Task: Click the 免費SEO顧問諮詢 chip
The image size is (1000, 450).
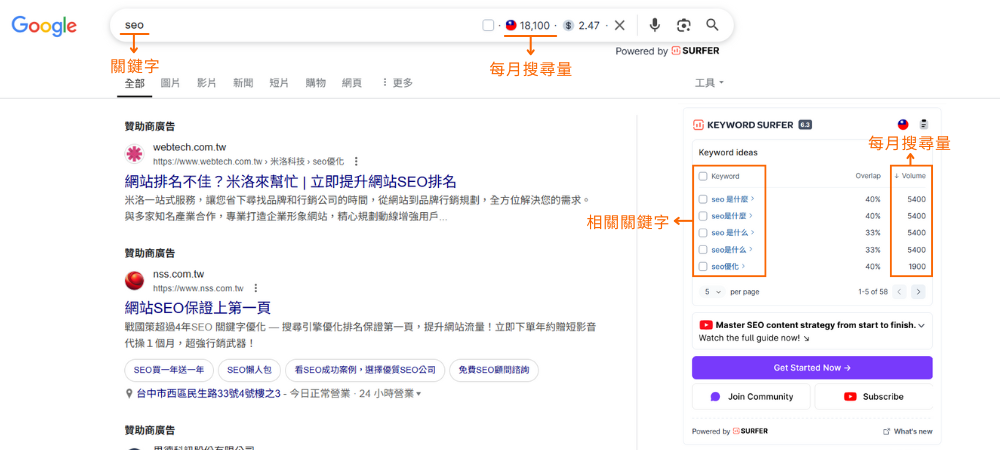Action: click(x=494, y=370)
